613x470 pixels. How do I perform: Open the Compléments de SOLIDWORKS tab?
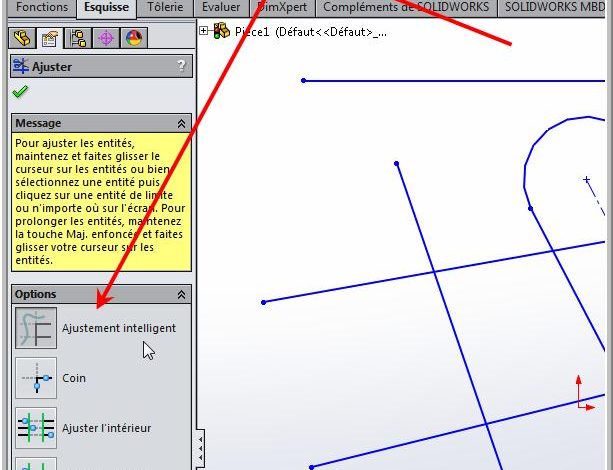click(x=406, y=8)
